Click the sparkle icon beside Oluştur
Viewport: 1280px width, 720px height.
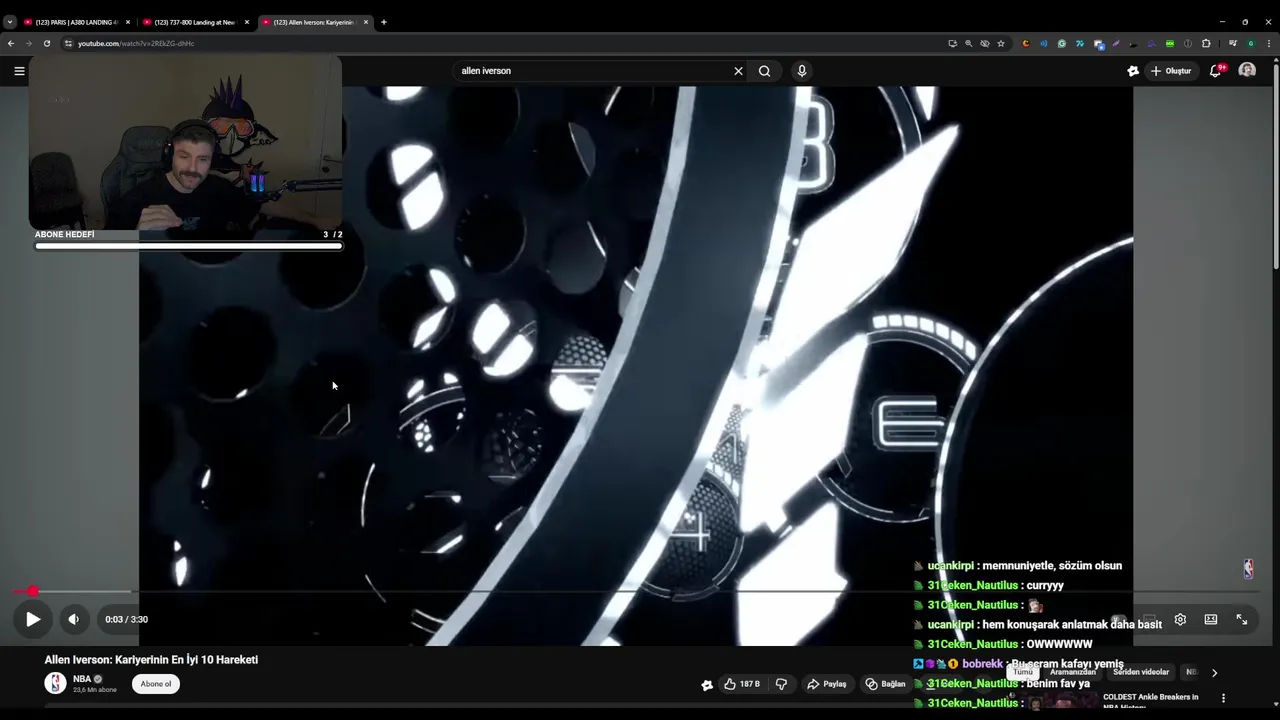(x=1132, y=71)
